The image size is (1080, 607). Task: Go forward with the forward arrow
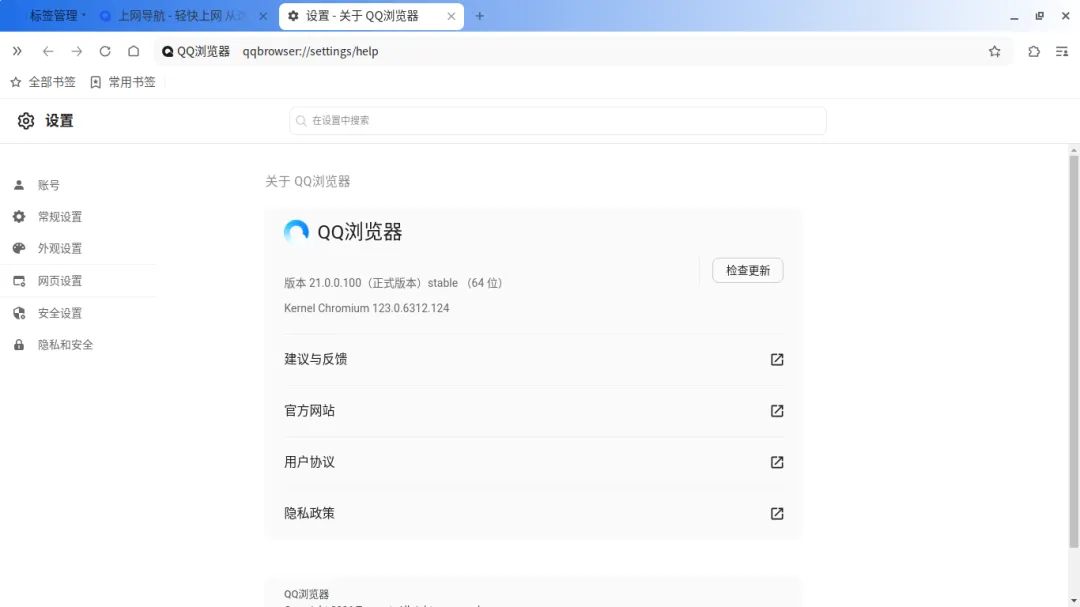[x=76, y=51]
